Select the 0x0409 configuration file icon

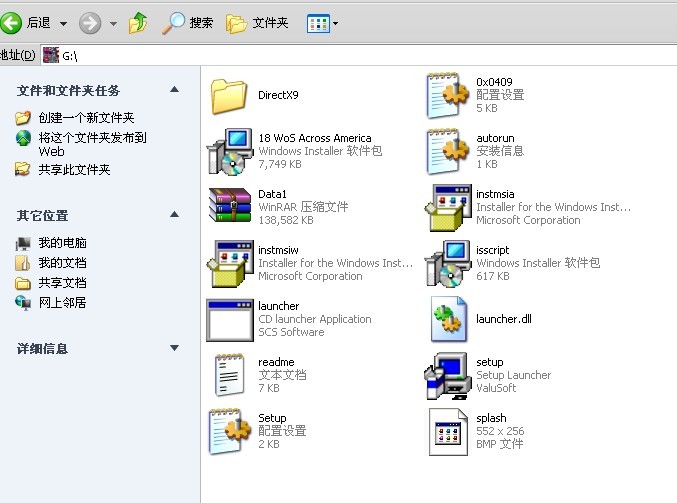[448, 95]
